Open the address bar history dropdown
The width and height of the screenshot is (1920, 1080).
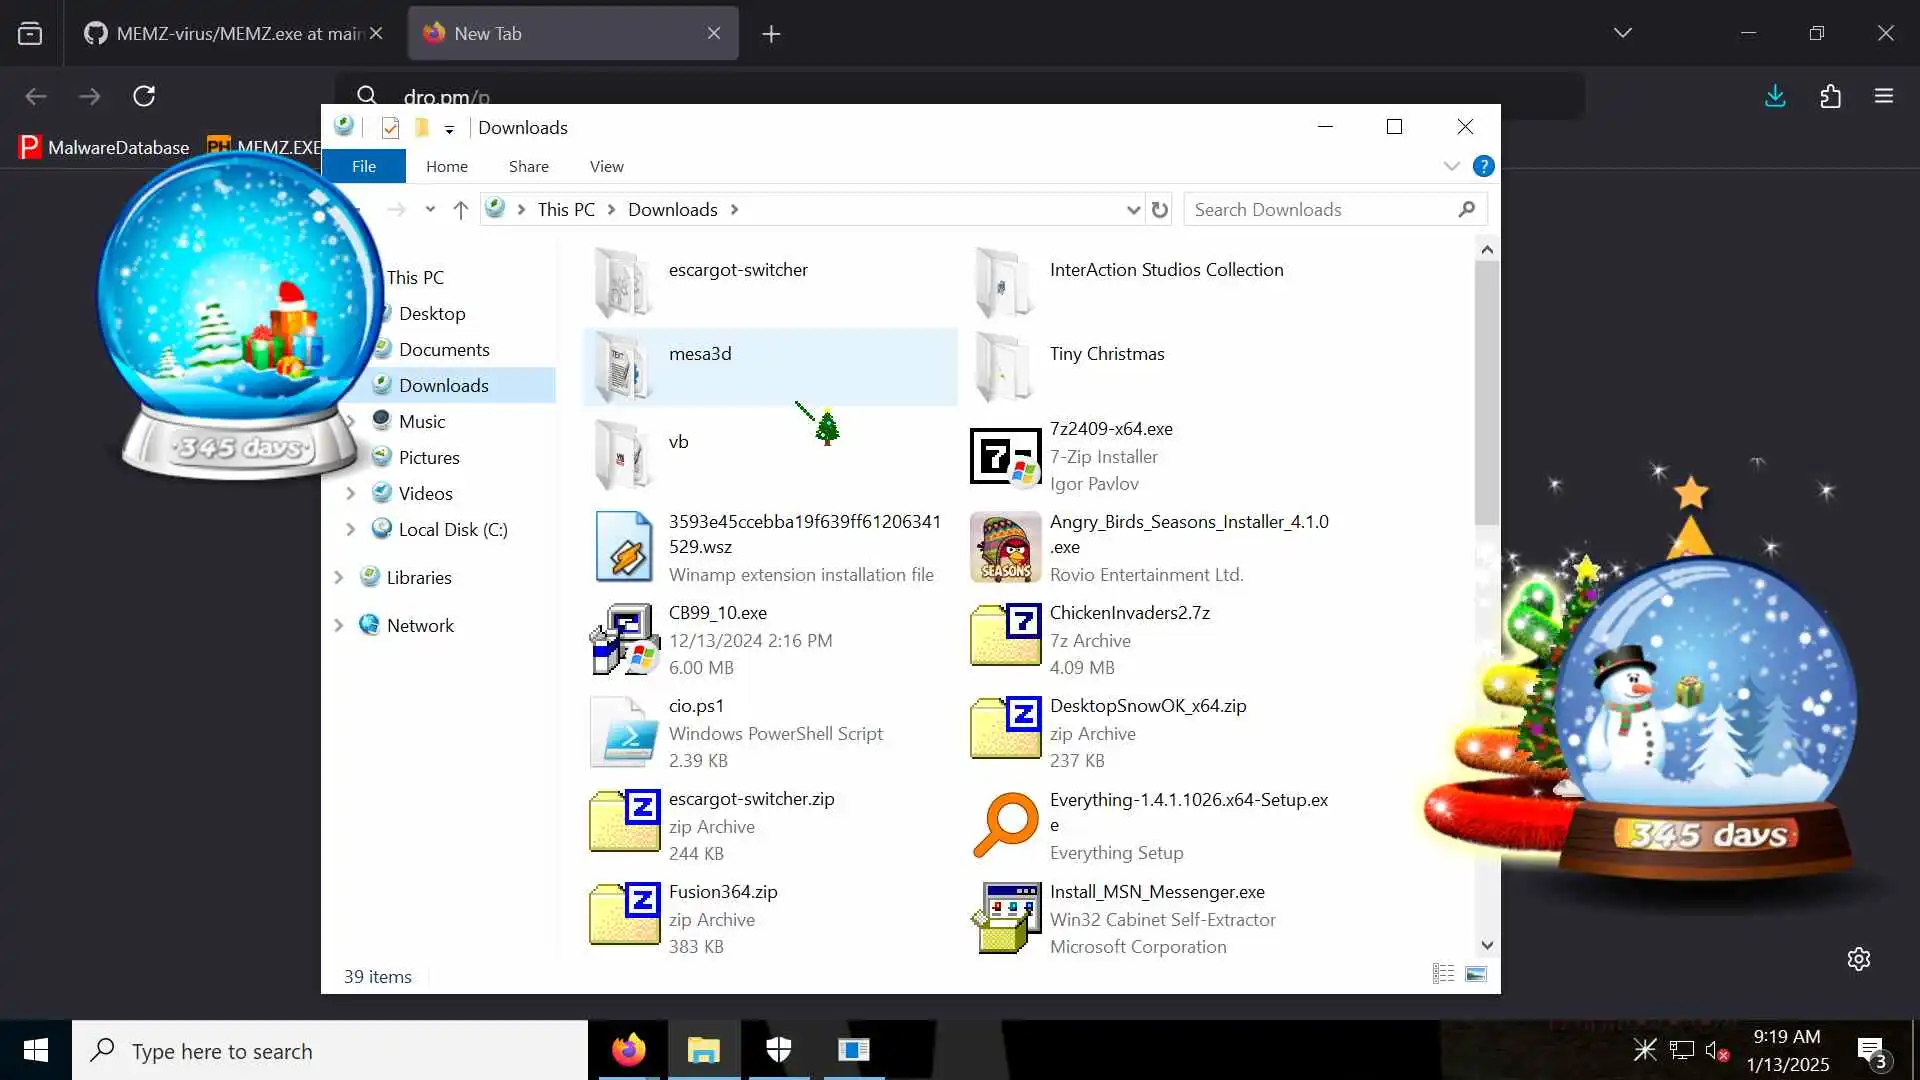1133,210
